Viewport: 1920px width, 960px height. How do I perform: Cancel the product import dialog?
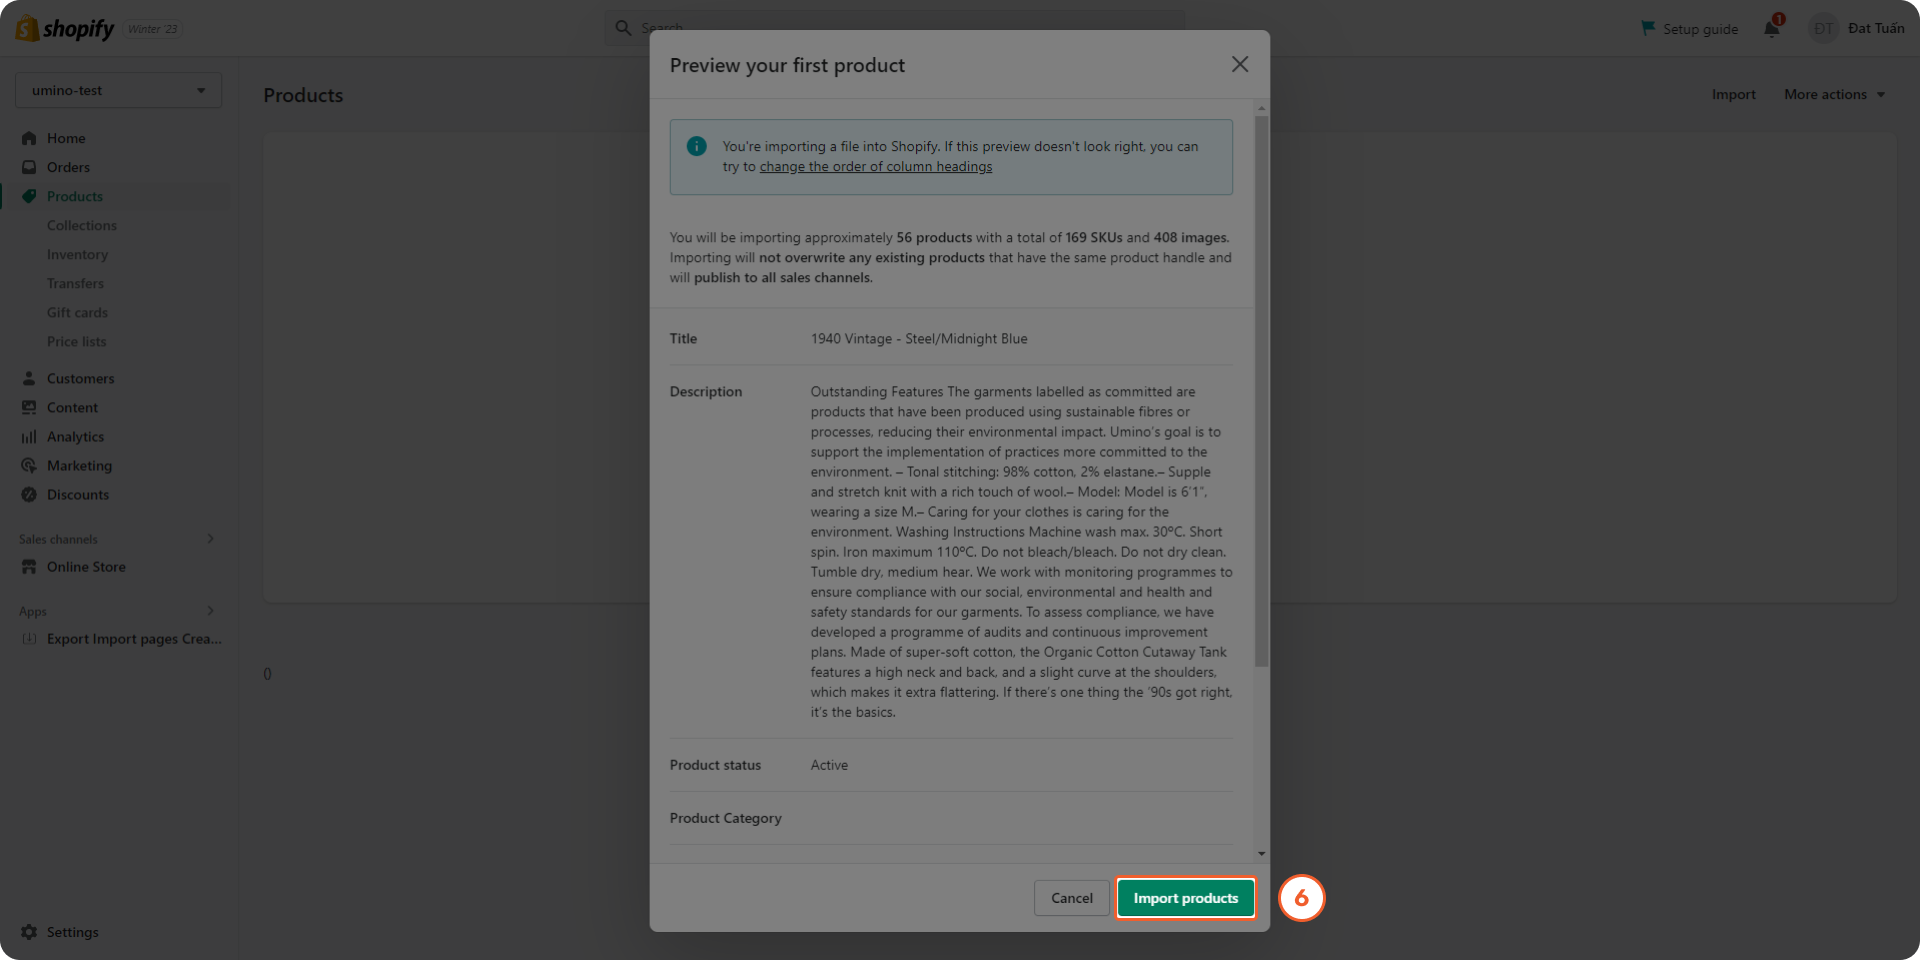tap(1071, 898)
